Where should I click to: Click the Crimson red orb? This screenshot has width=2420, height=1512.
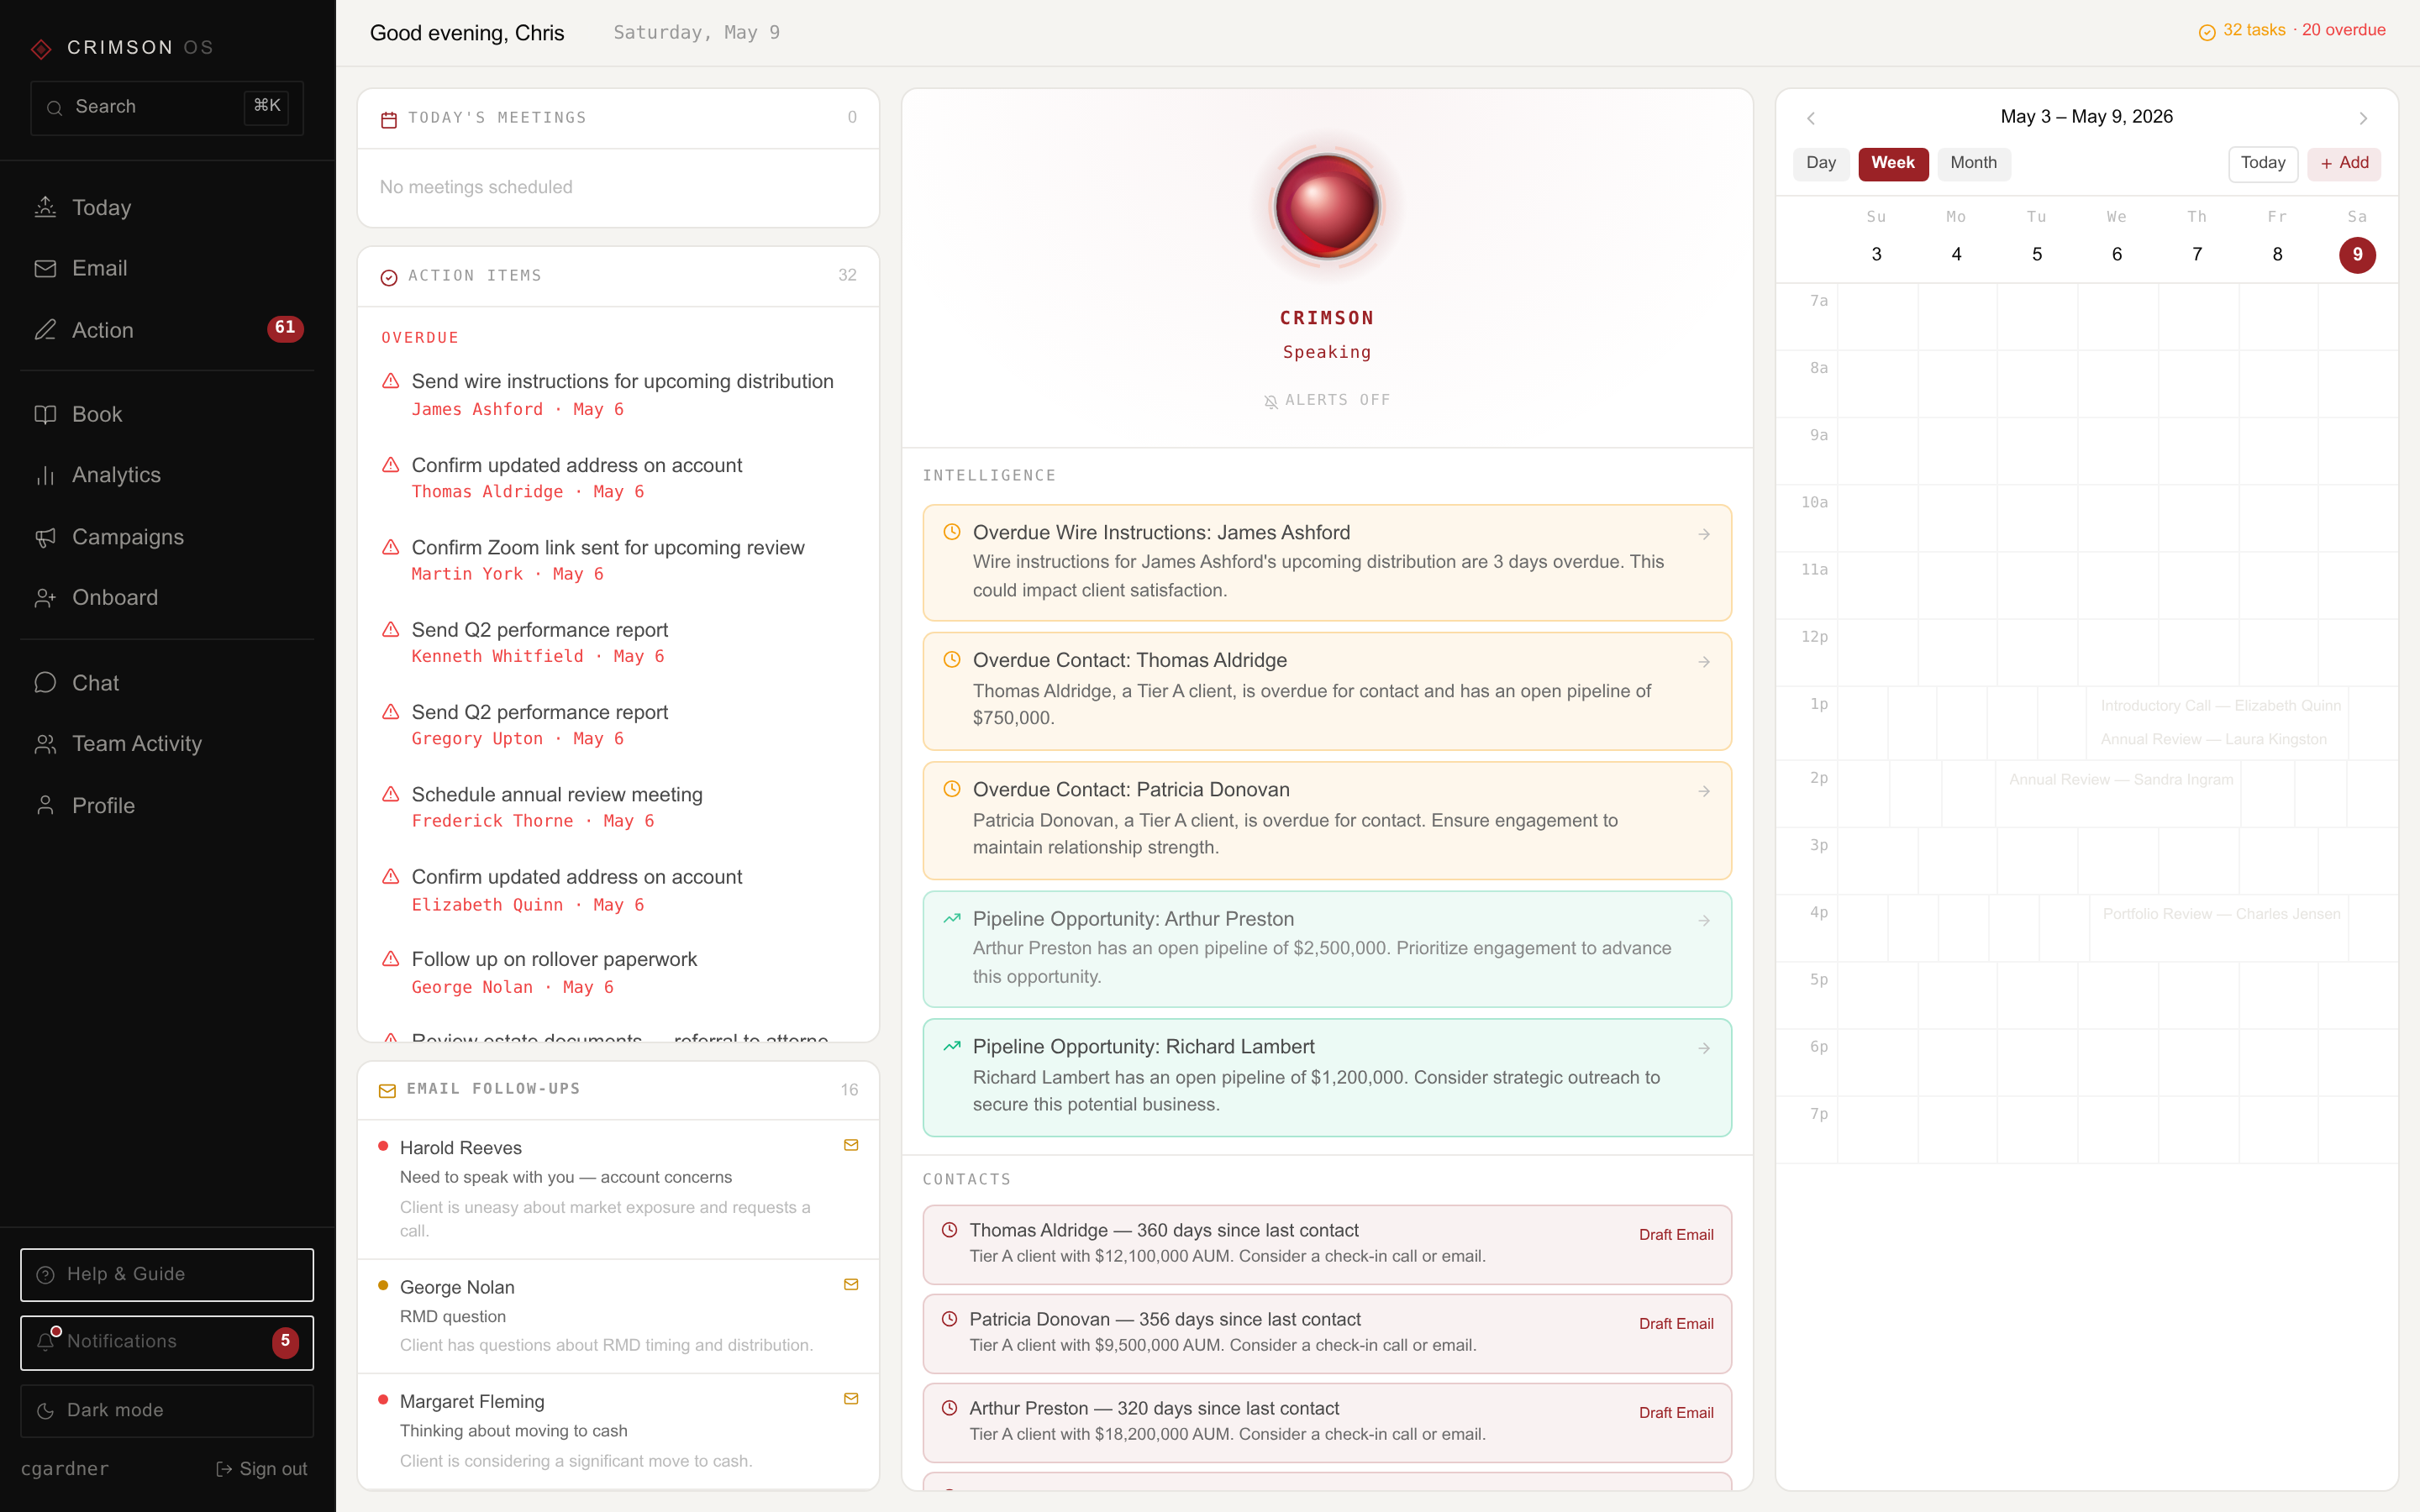click(1327, 206)
